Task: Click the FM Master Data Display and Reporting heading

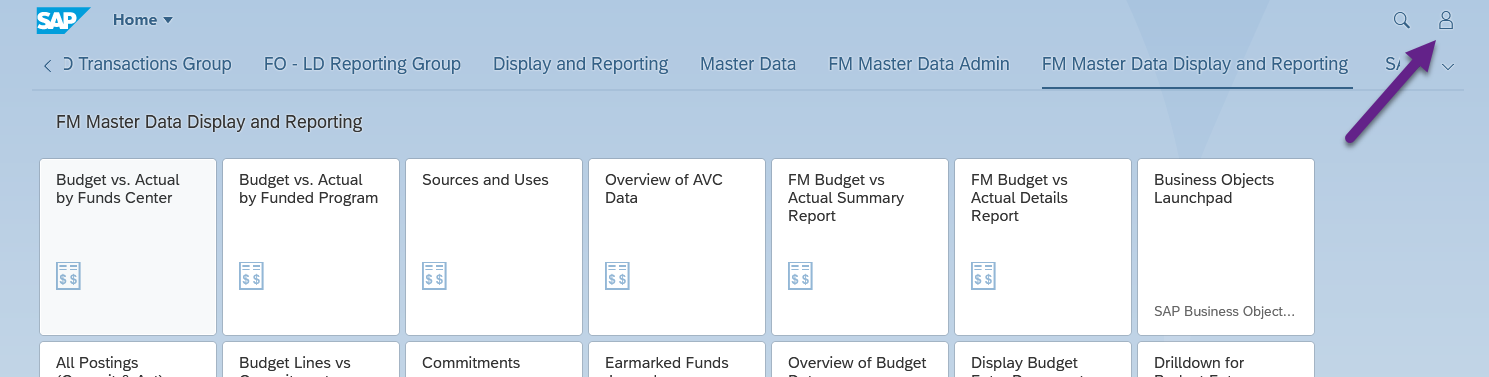Action: point(209,122)
